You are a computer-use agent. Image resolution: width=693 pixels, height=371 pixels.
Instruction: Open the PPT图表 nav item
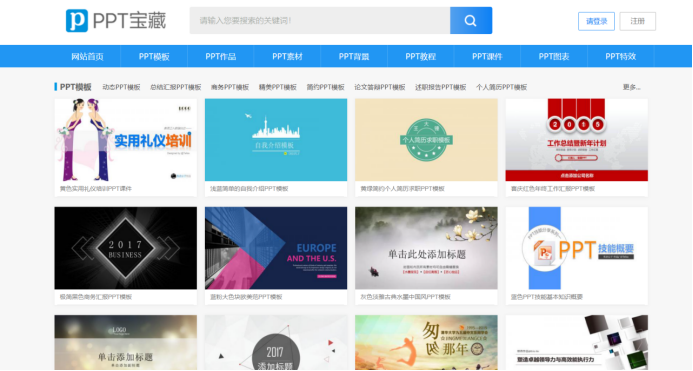pos(554,57)
